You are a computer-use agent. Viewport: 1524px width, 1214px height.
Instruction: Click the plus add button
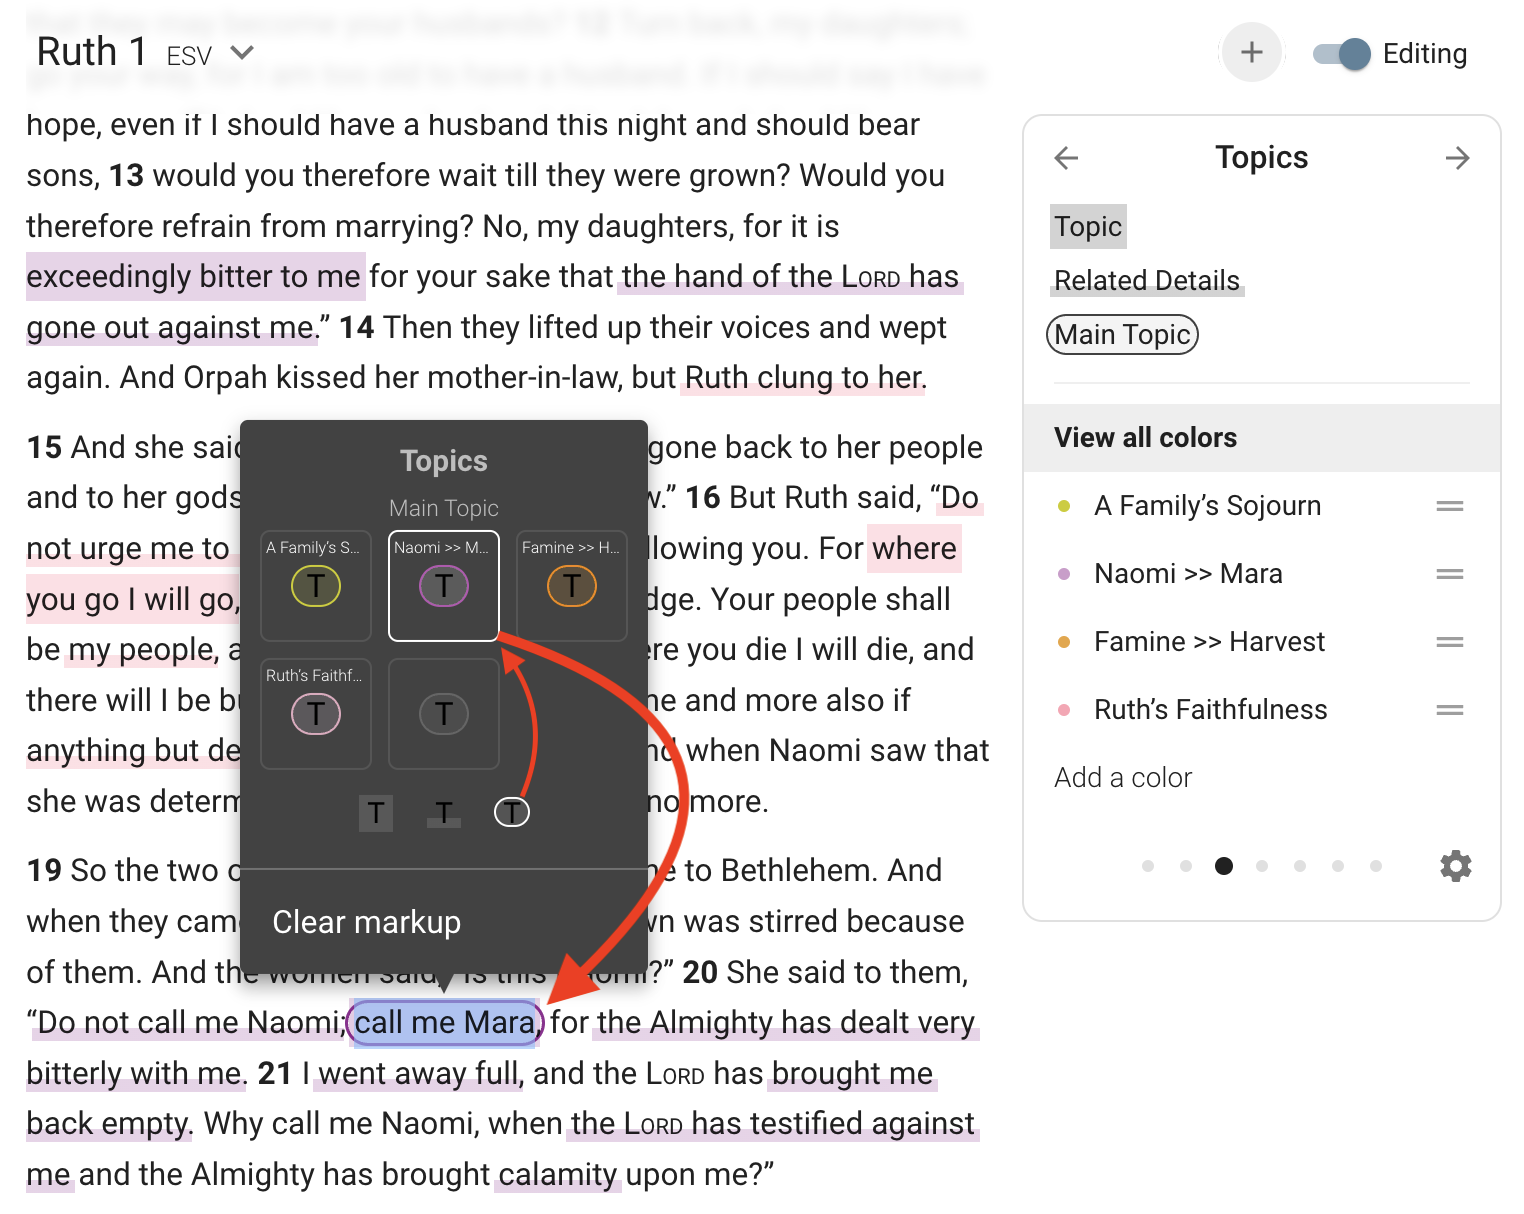coord(1251,52)
